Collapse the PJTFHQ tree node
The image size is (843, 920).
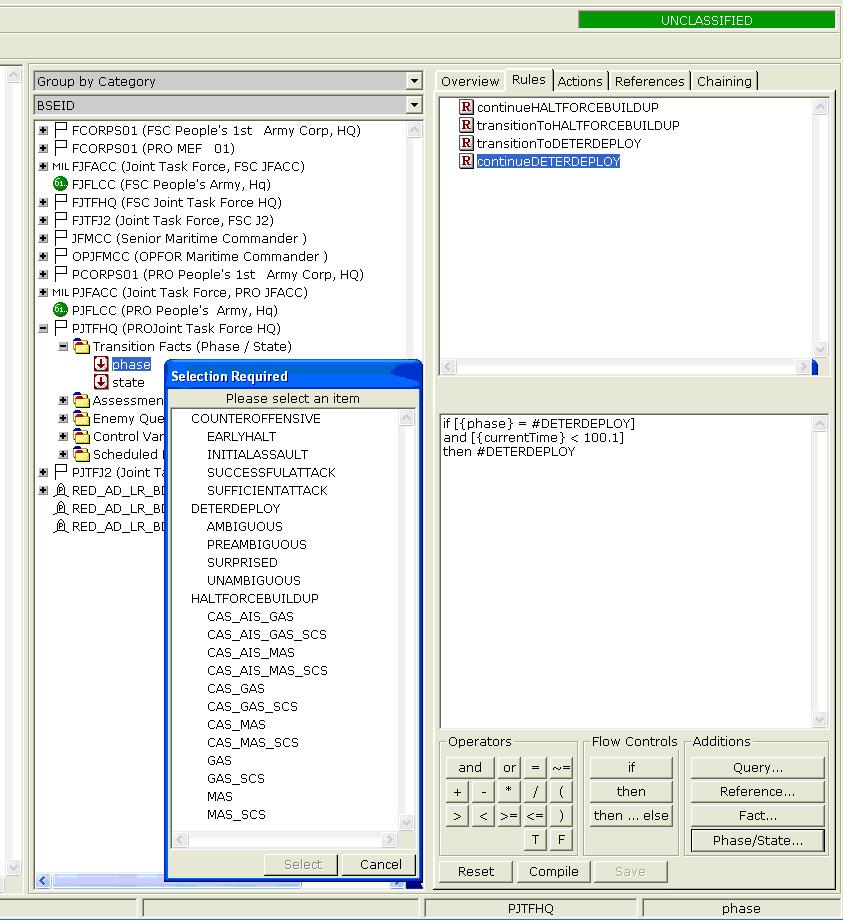(x=43, y=328)
